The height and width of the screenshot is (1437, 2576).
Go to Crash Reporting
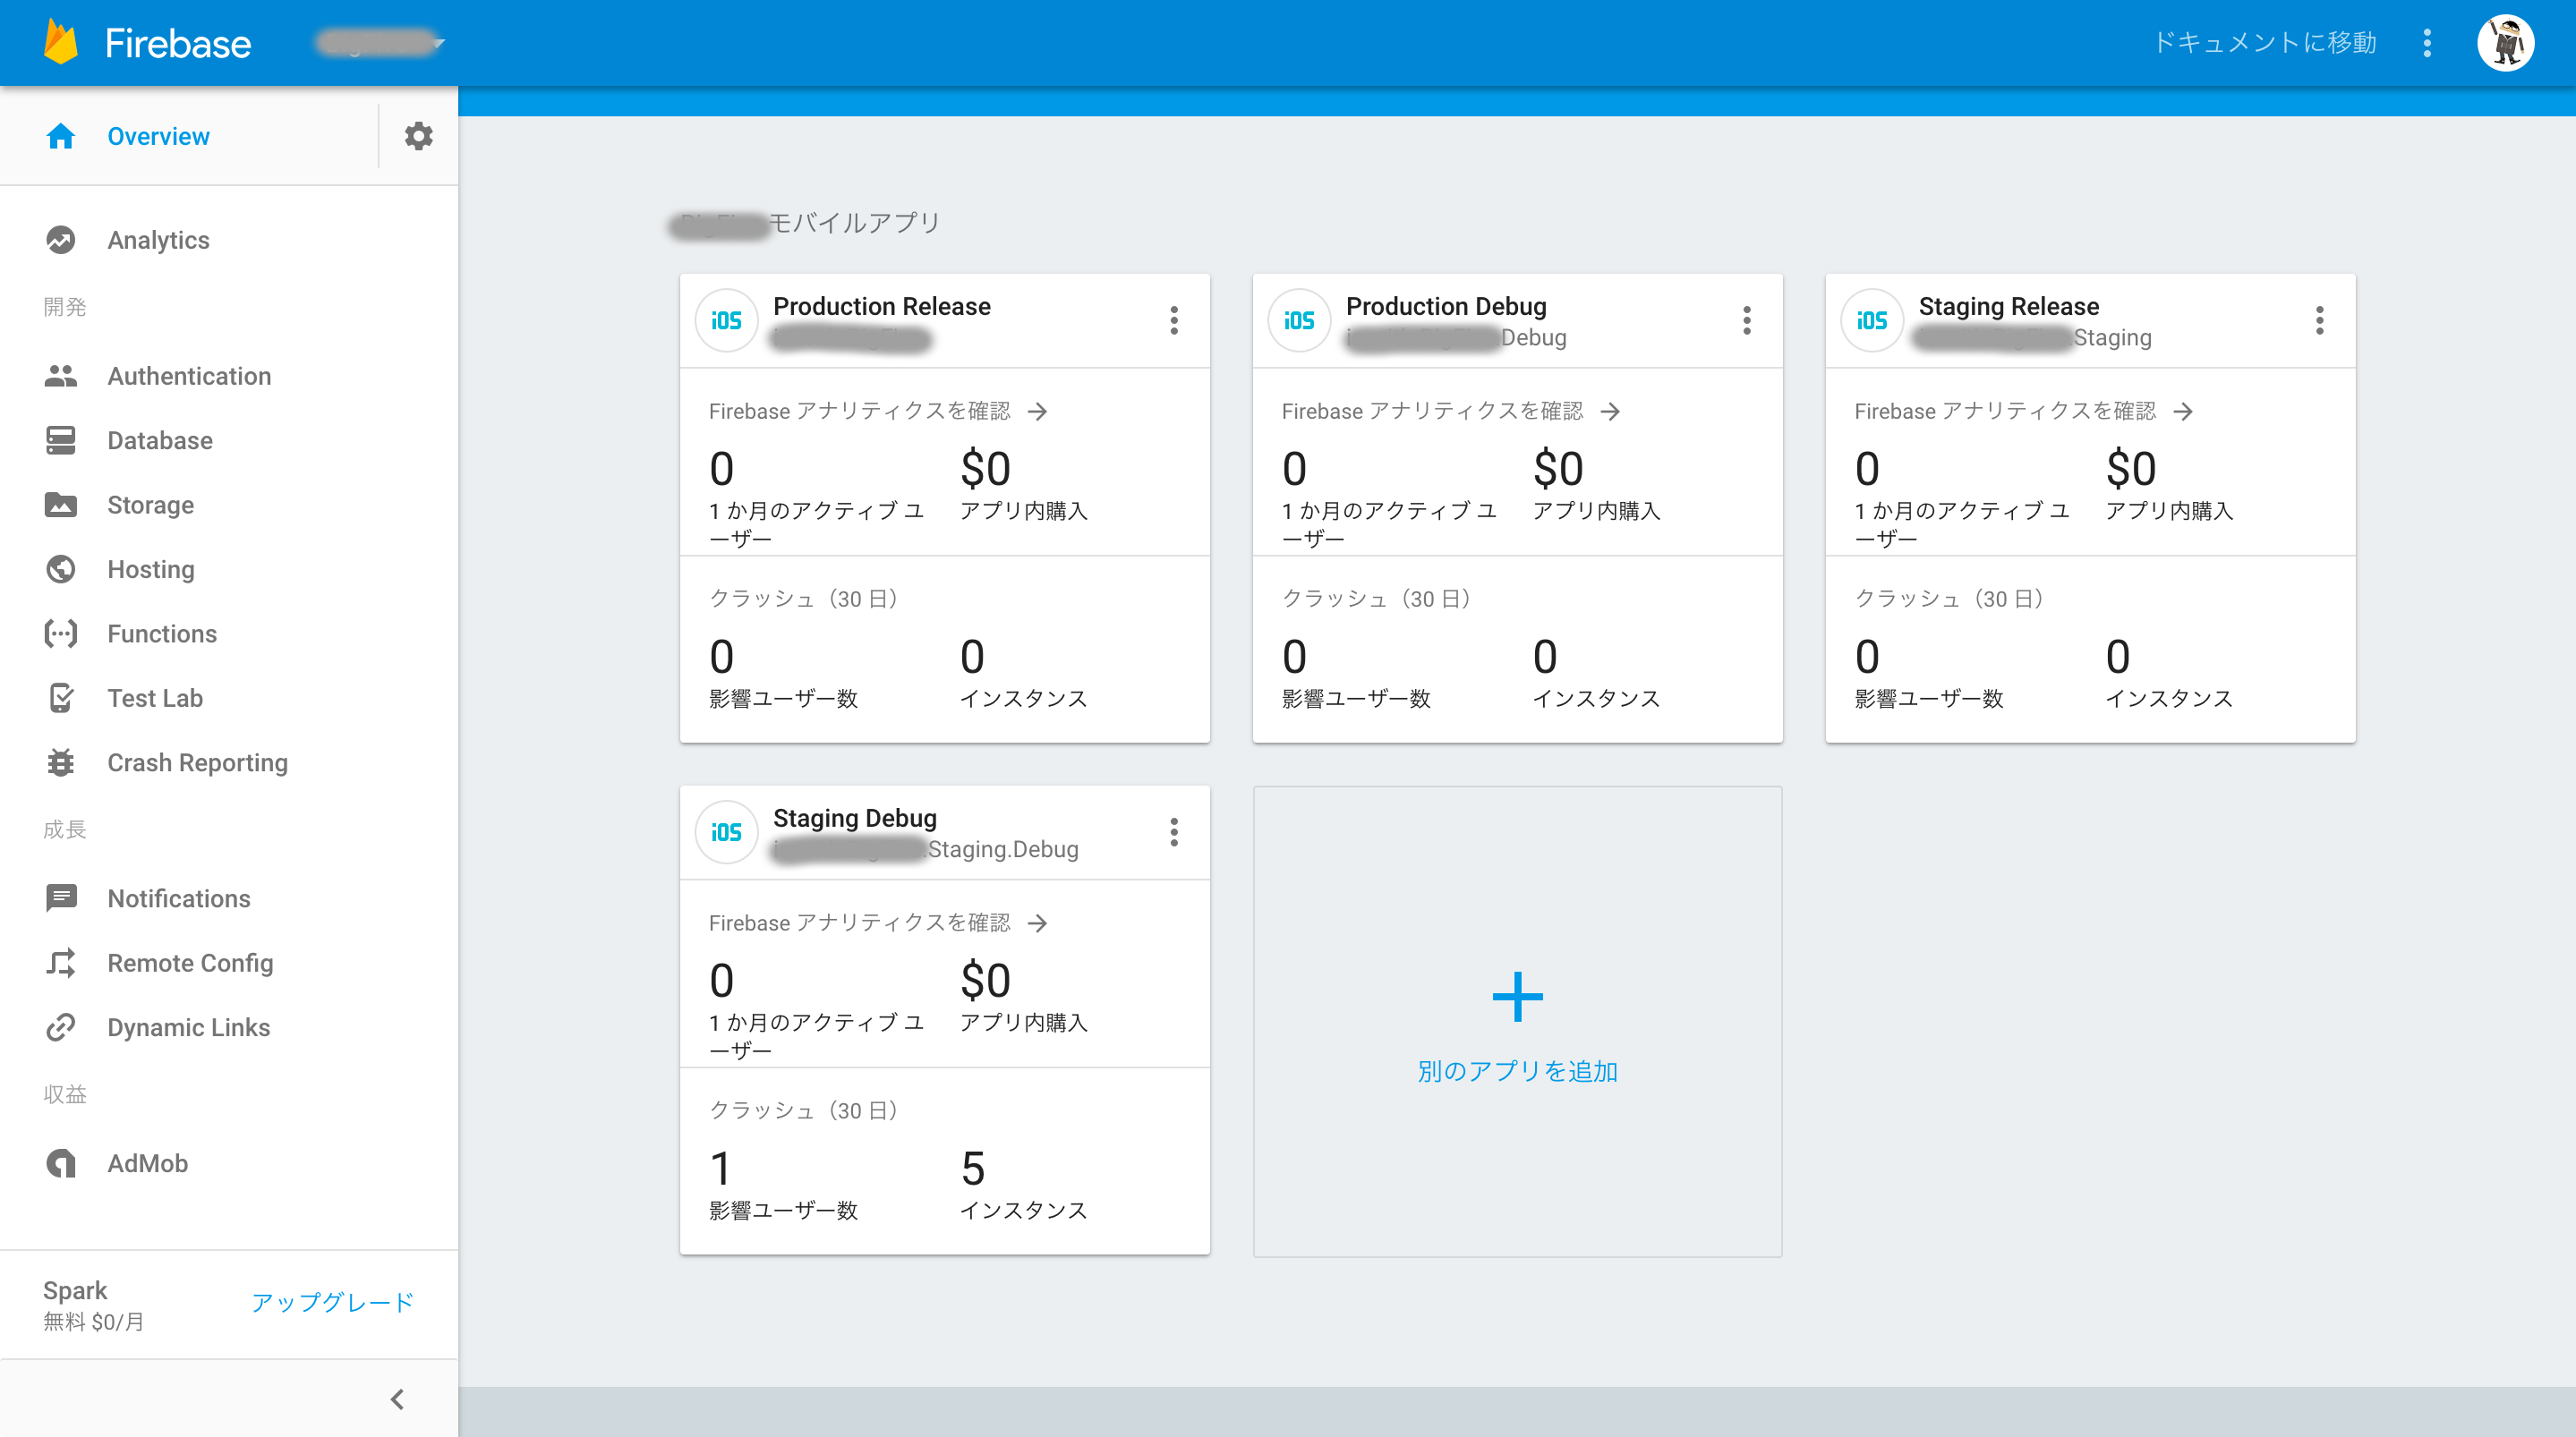(x=197, y=763)
